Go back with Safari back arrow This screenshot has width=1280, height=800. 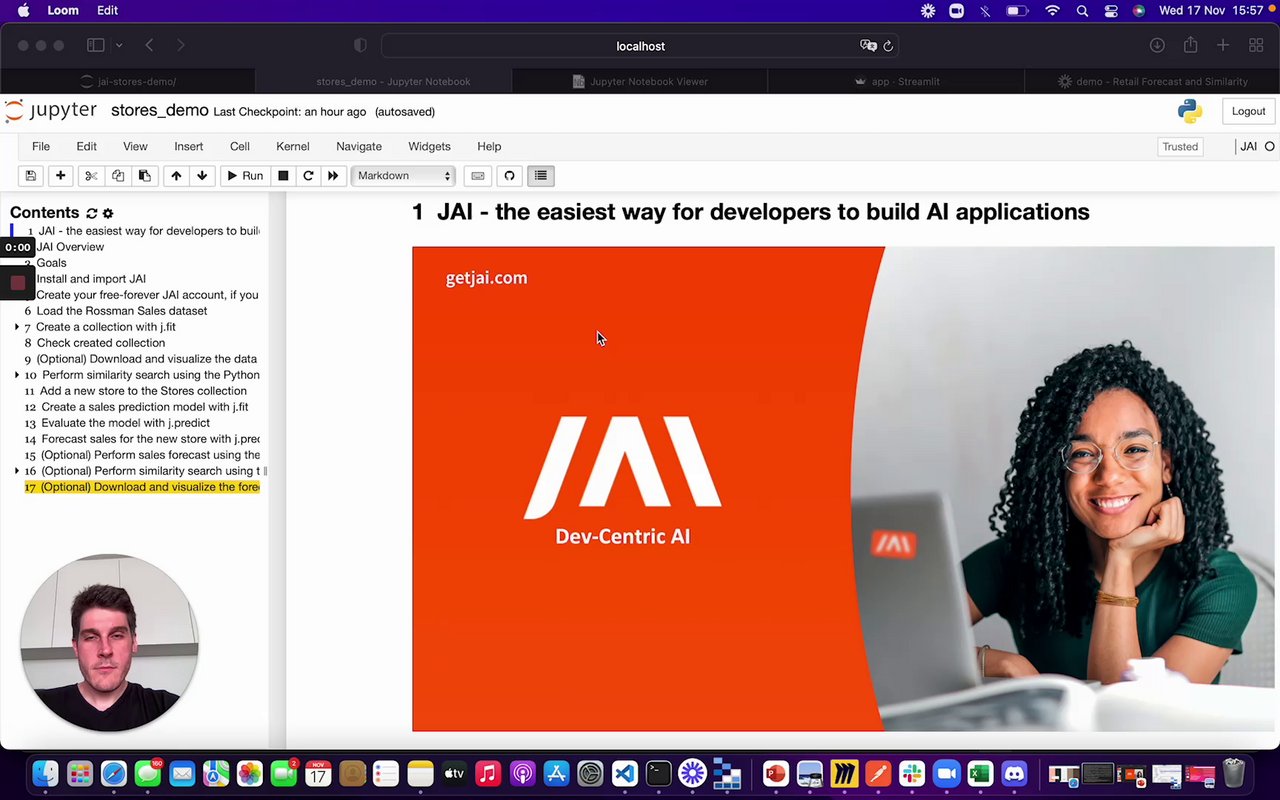[x=149, y=45]
